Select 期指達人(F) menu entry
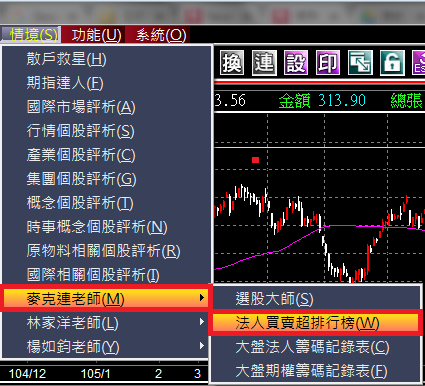 point(107,83)
